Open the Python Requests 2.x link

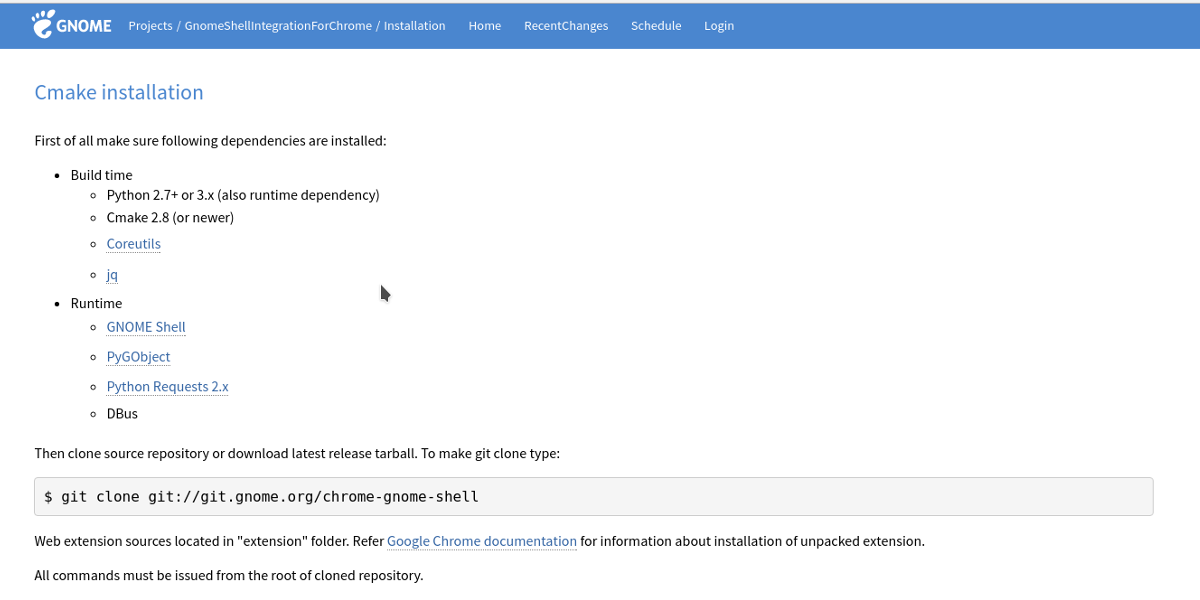167,387
